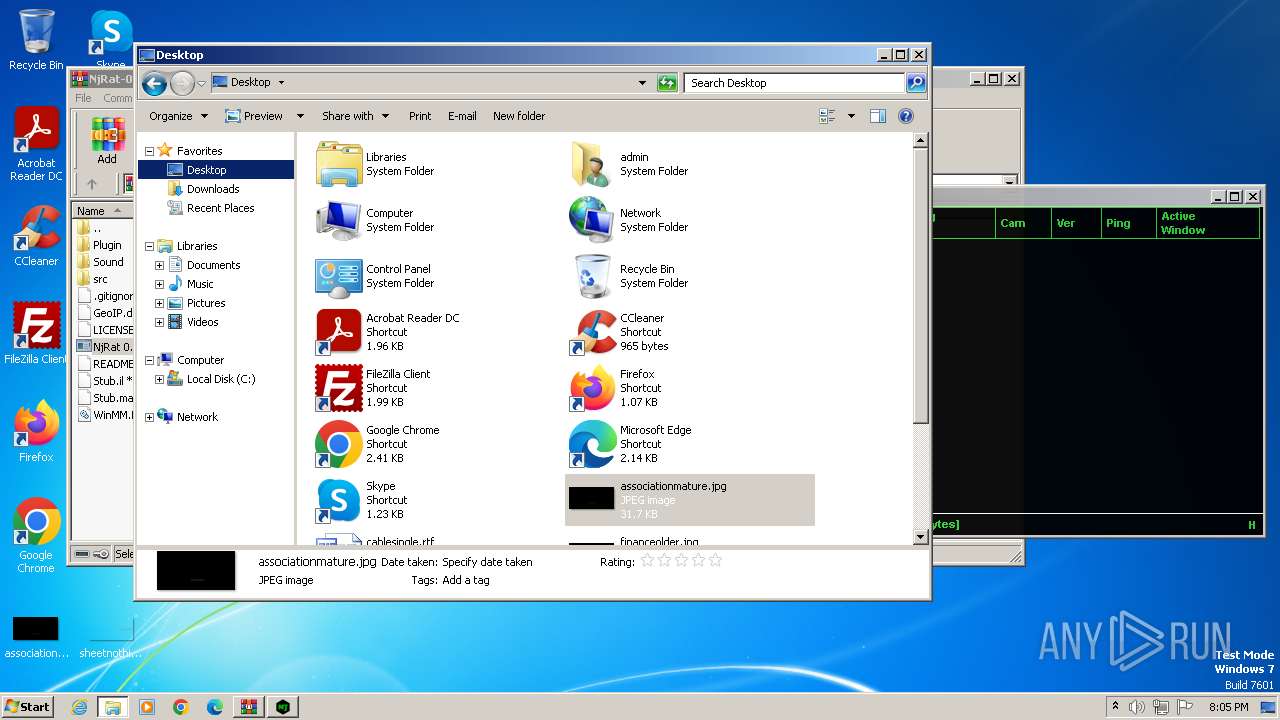Screen dimensions: 1280x720
Task: Click the change view icon
Action: [827, 116]
